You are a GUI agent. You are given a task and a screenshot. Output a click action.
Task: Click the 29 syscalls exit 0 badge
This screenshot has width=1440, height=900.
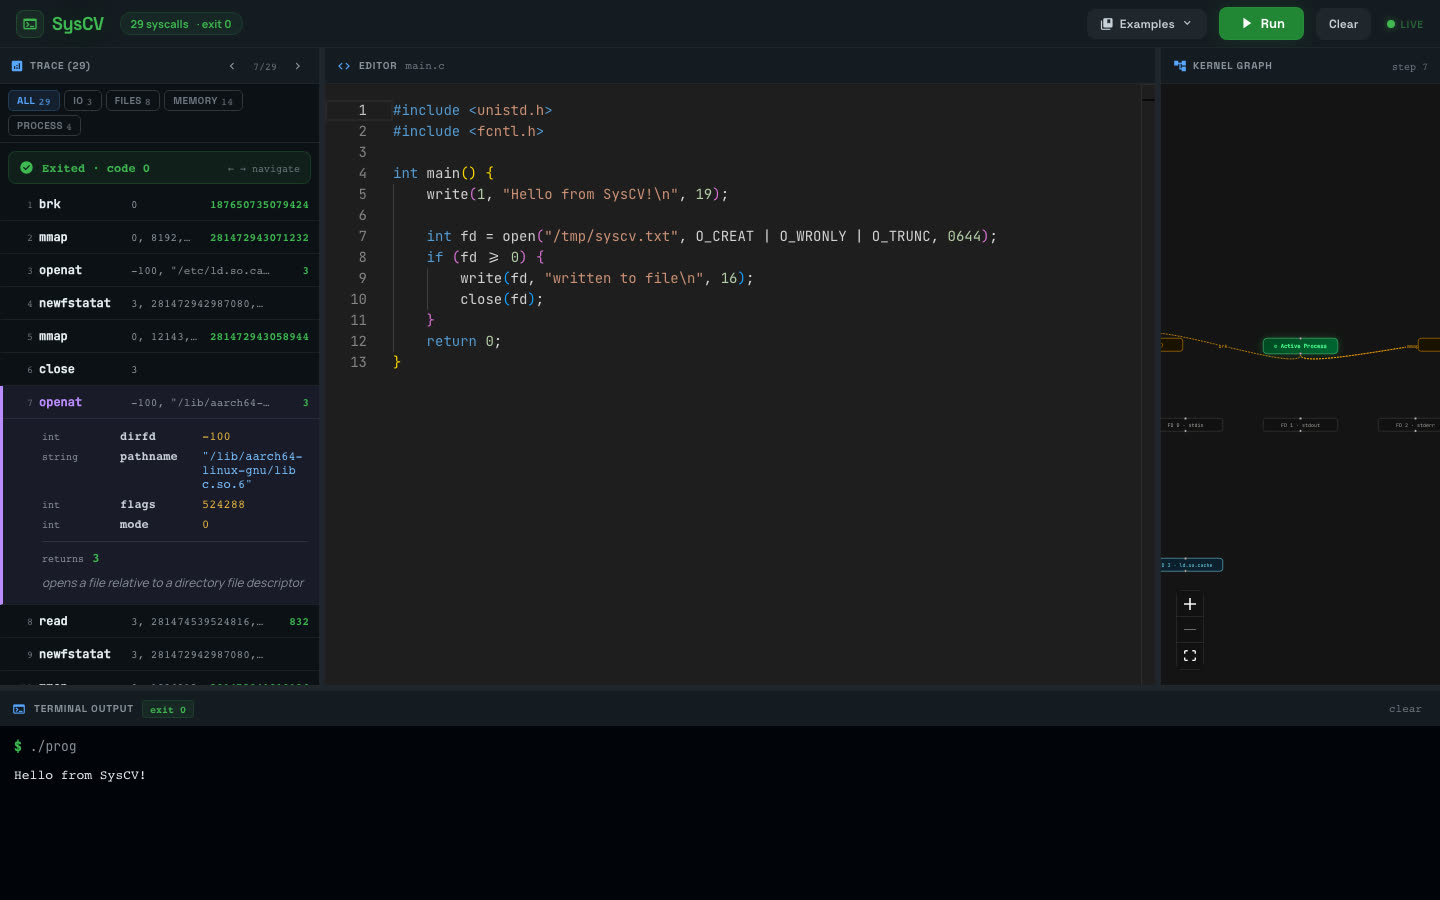point(181,24)
